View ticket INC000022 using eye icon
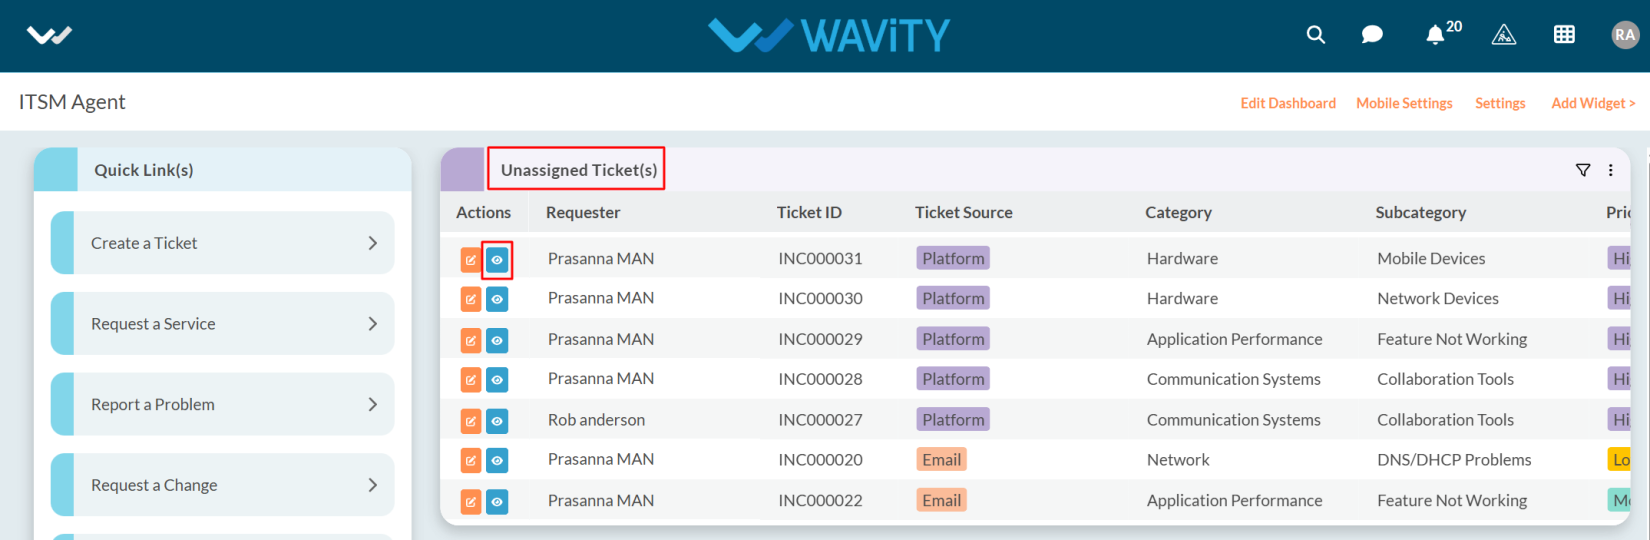1650x540 pixels. [x=497, y=502]
